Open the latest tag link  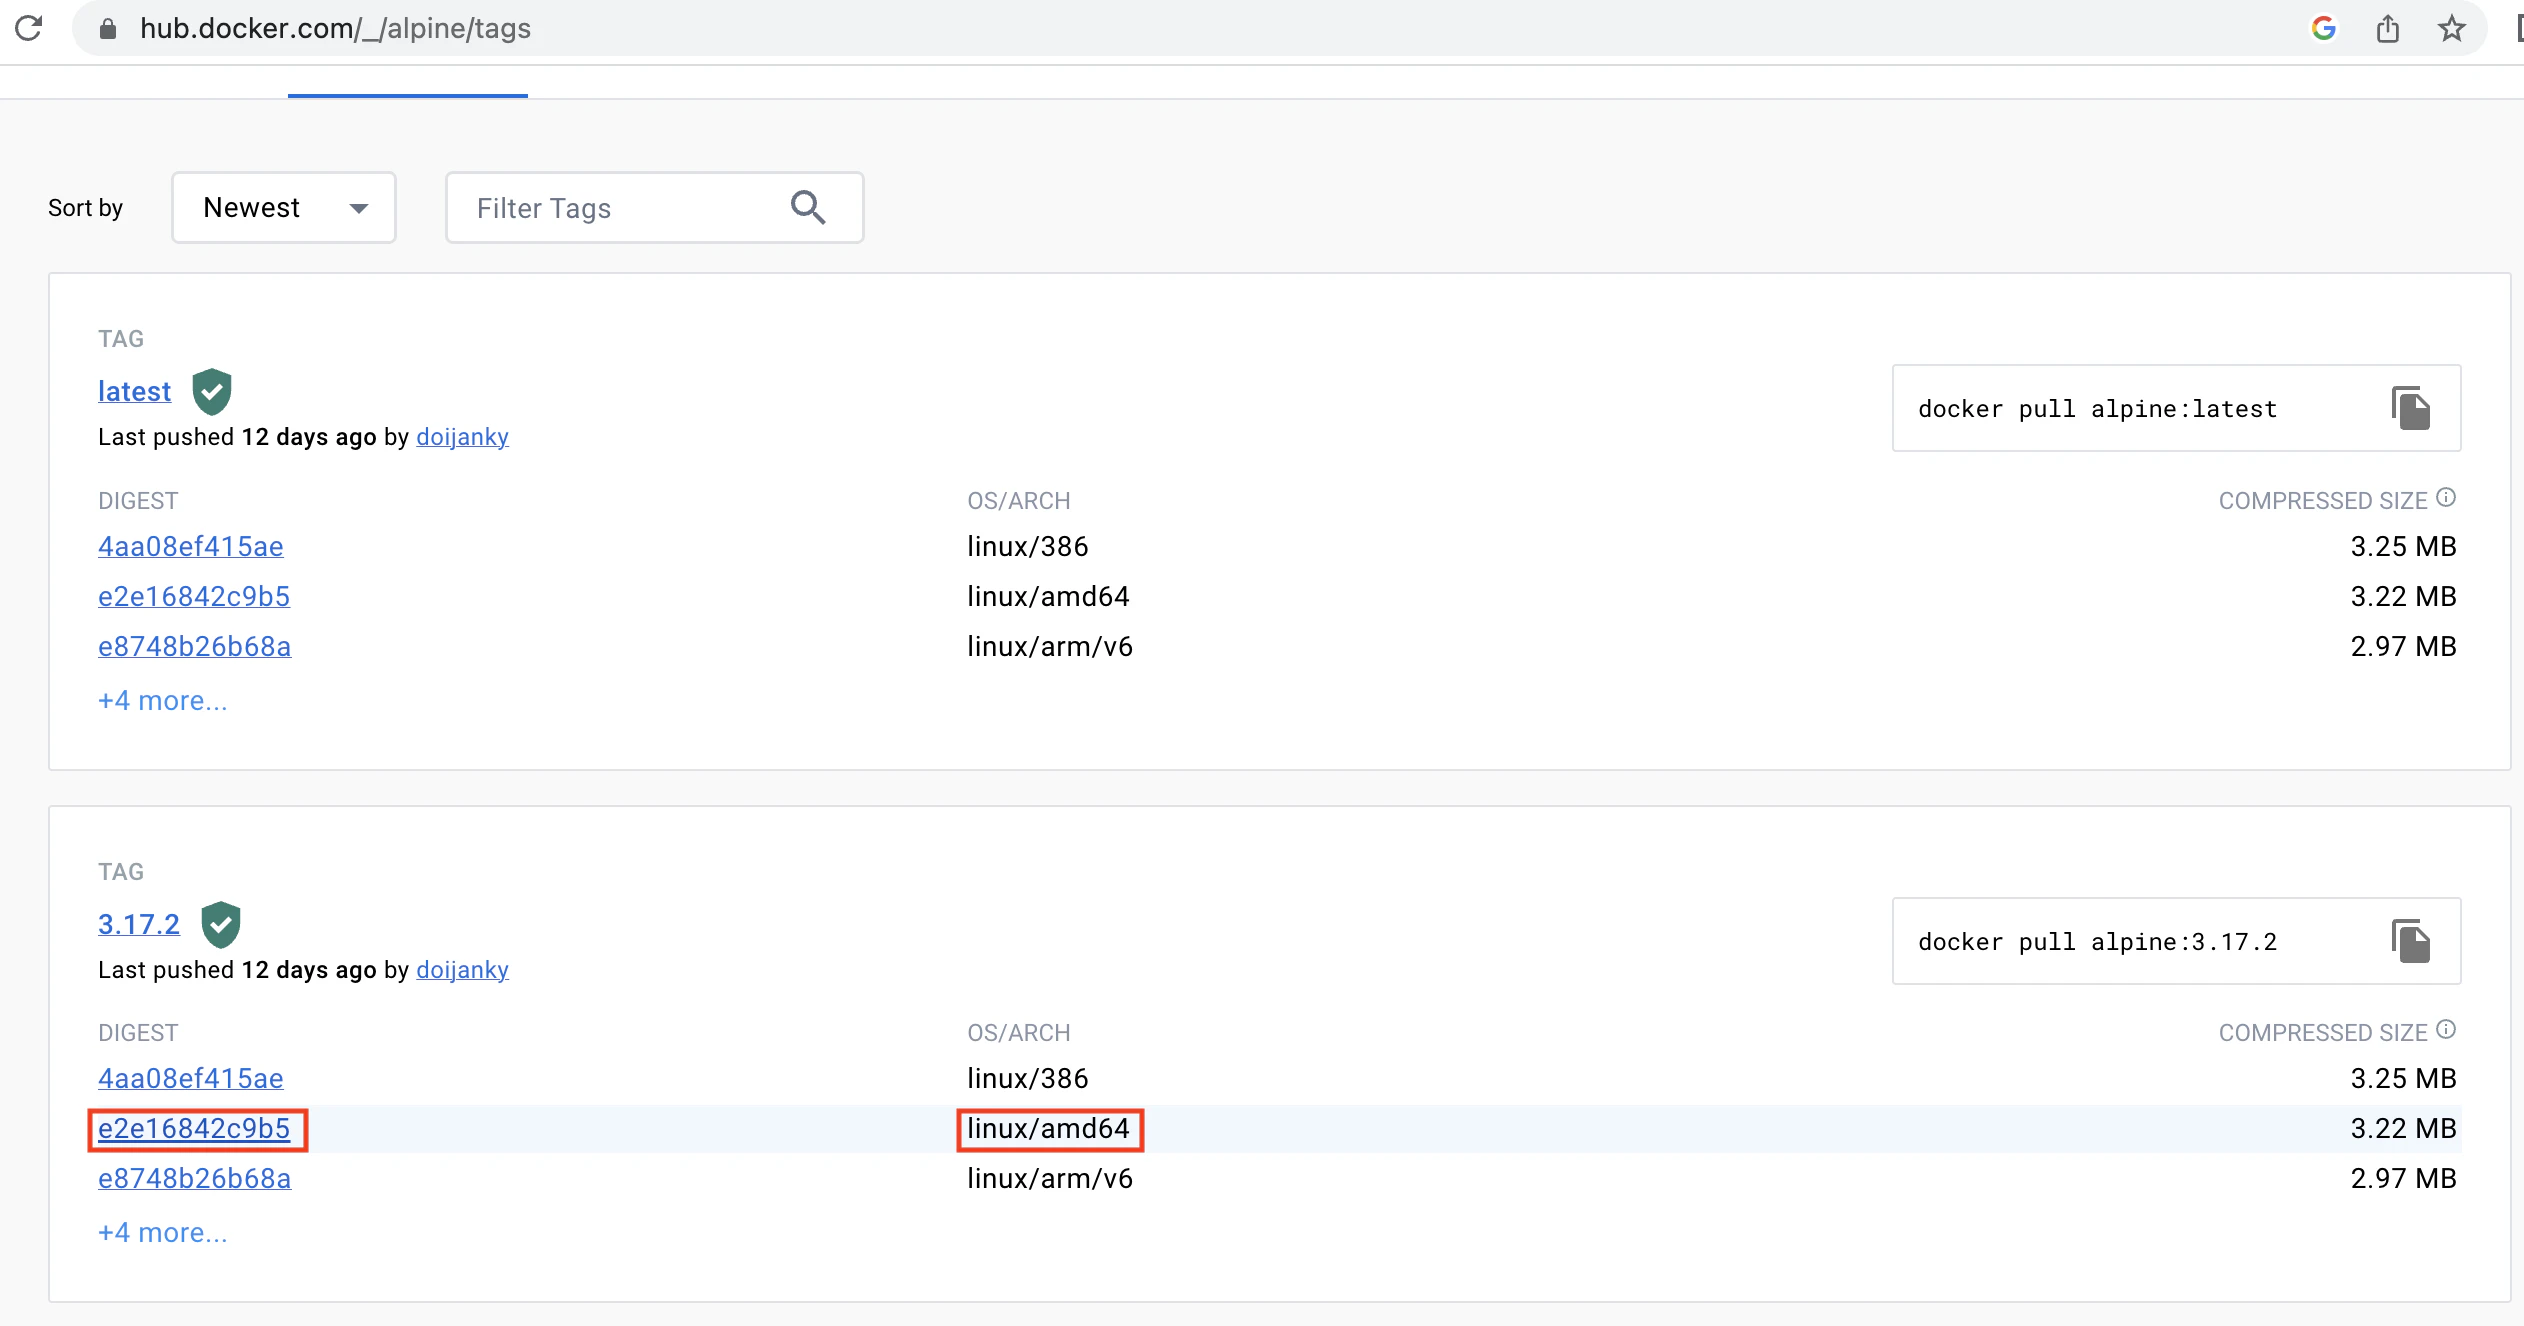135,391
